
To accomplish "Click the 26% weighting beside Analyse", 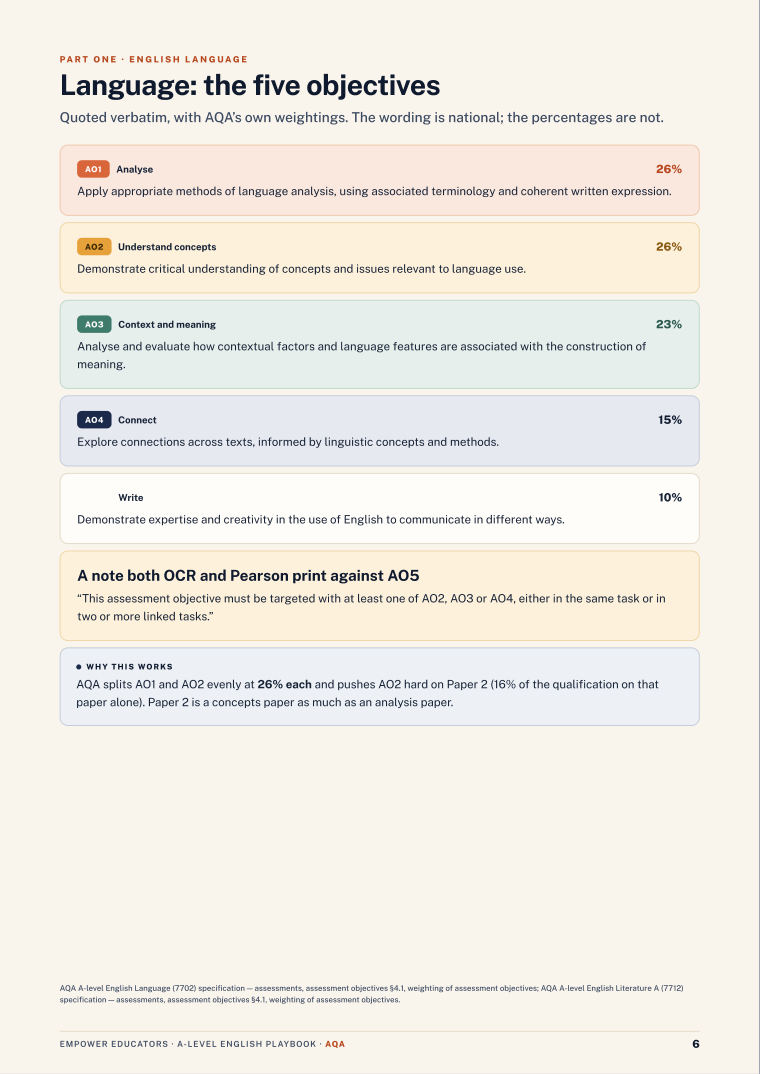I will 668,169.
